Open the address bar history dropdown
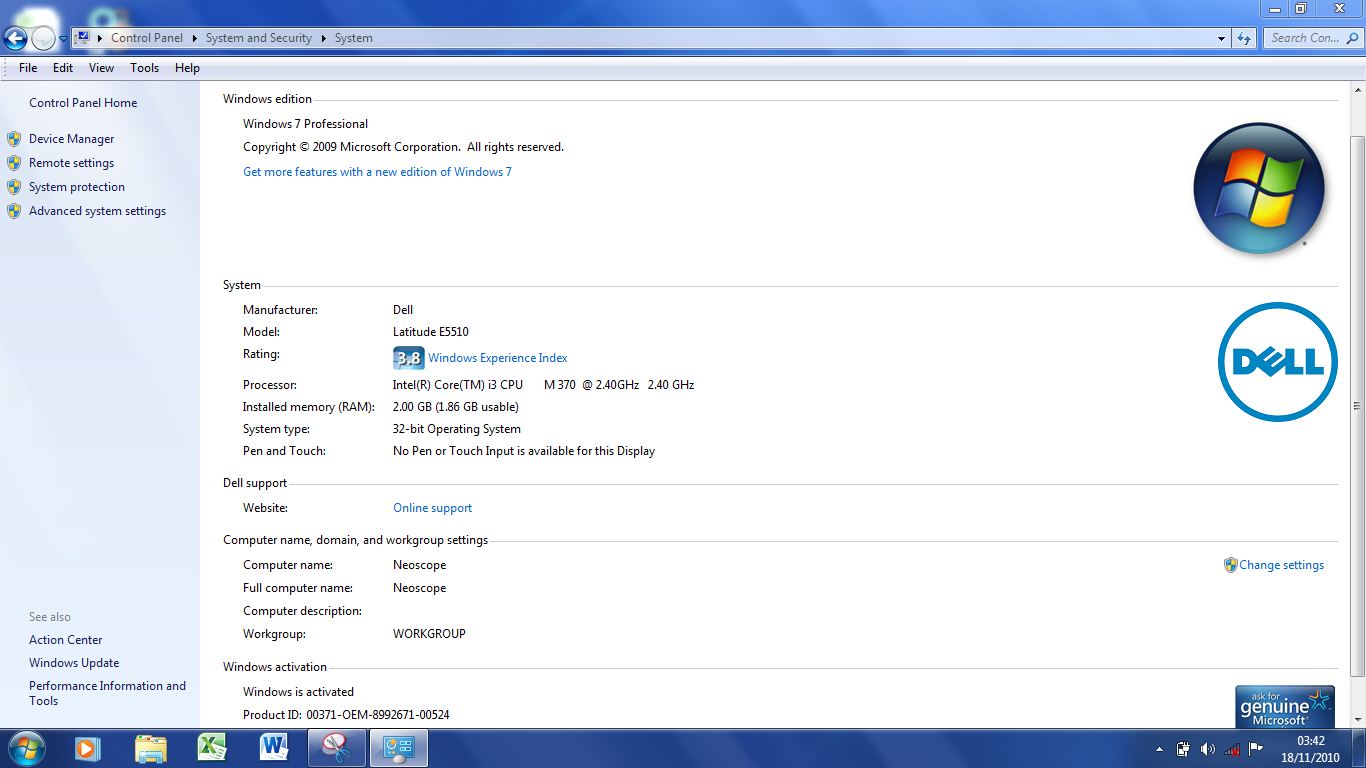The image size is (1366, 768). click(1222, 38)
